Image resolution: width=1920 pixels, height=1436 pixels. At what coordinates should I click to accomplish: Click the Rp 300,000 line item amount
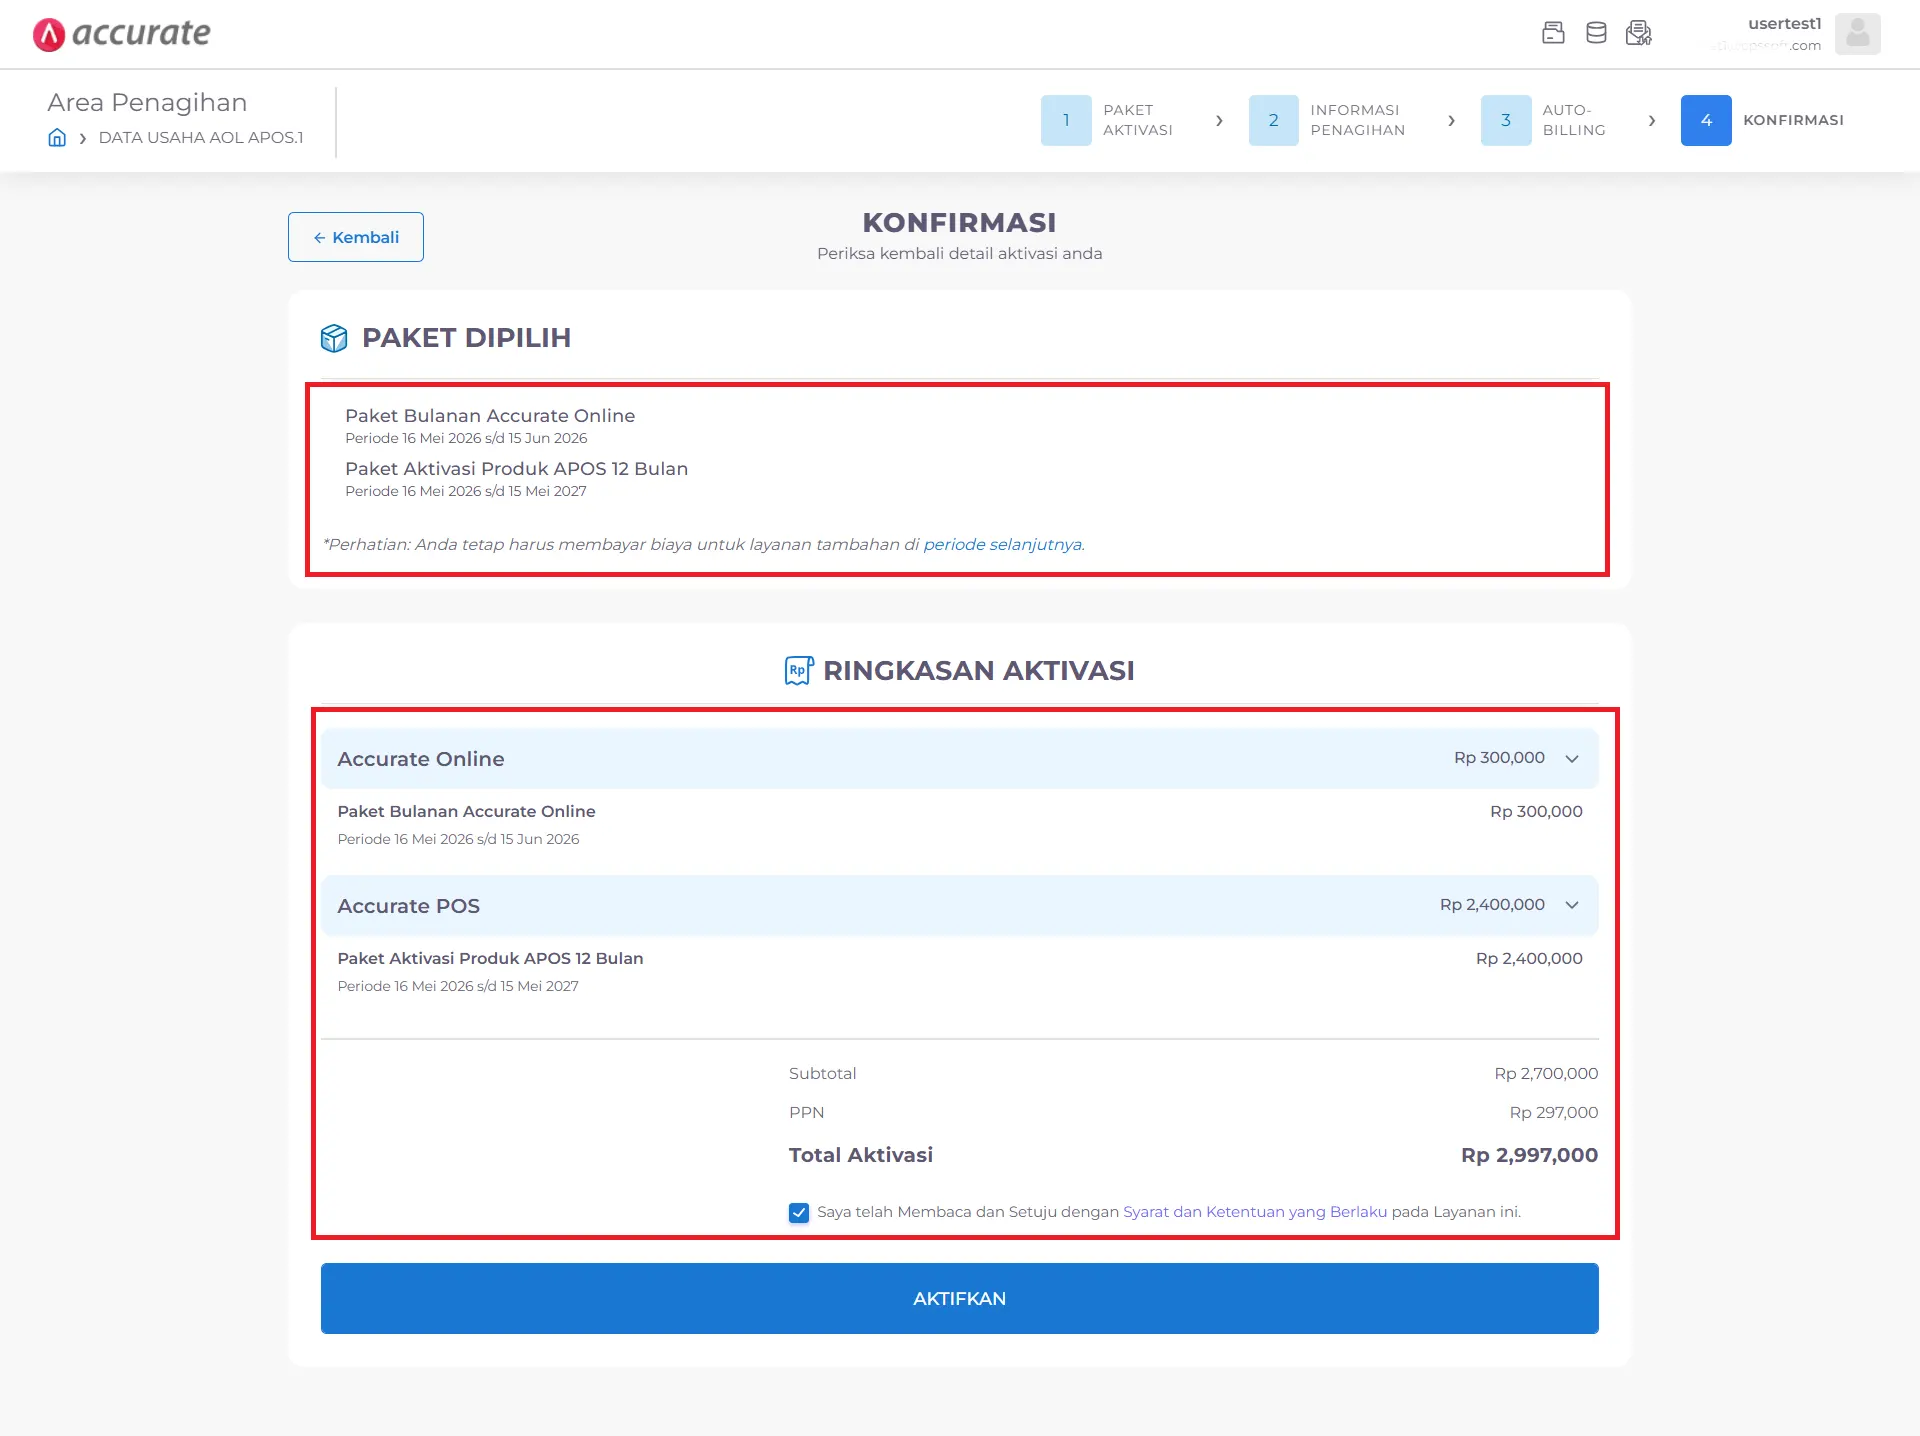1536,811
